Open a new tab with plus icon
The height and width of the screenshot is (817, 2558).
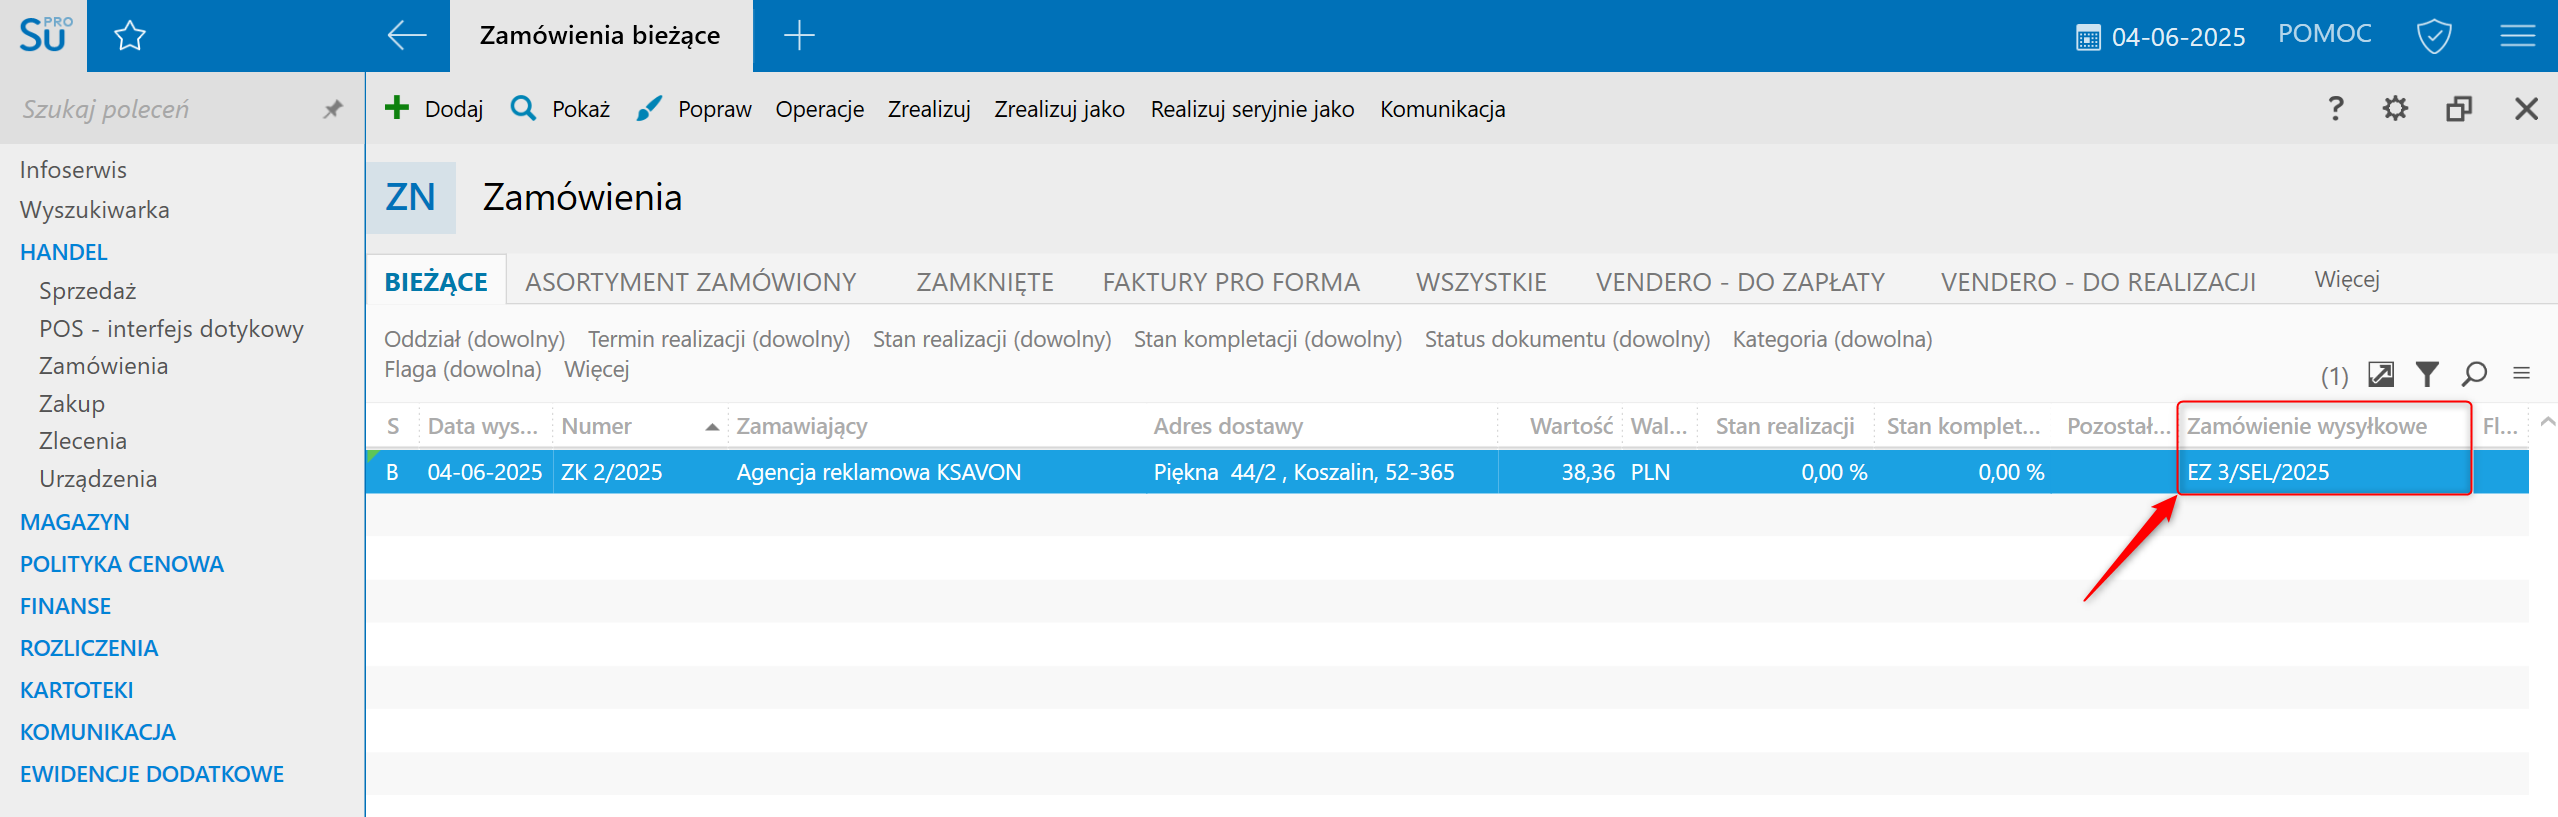click(798, 36)
